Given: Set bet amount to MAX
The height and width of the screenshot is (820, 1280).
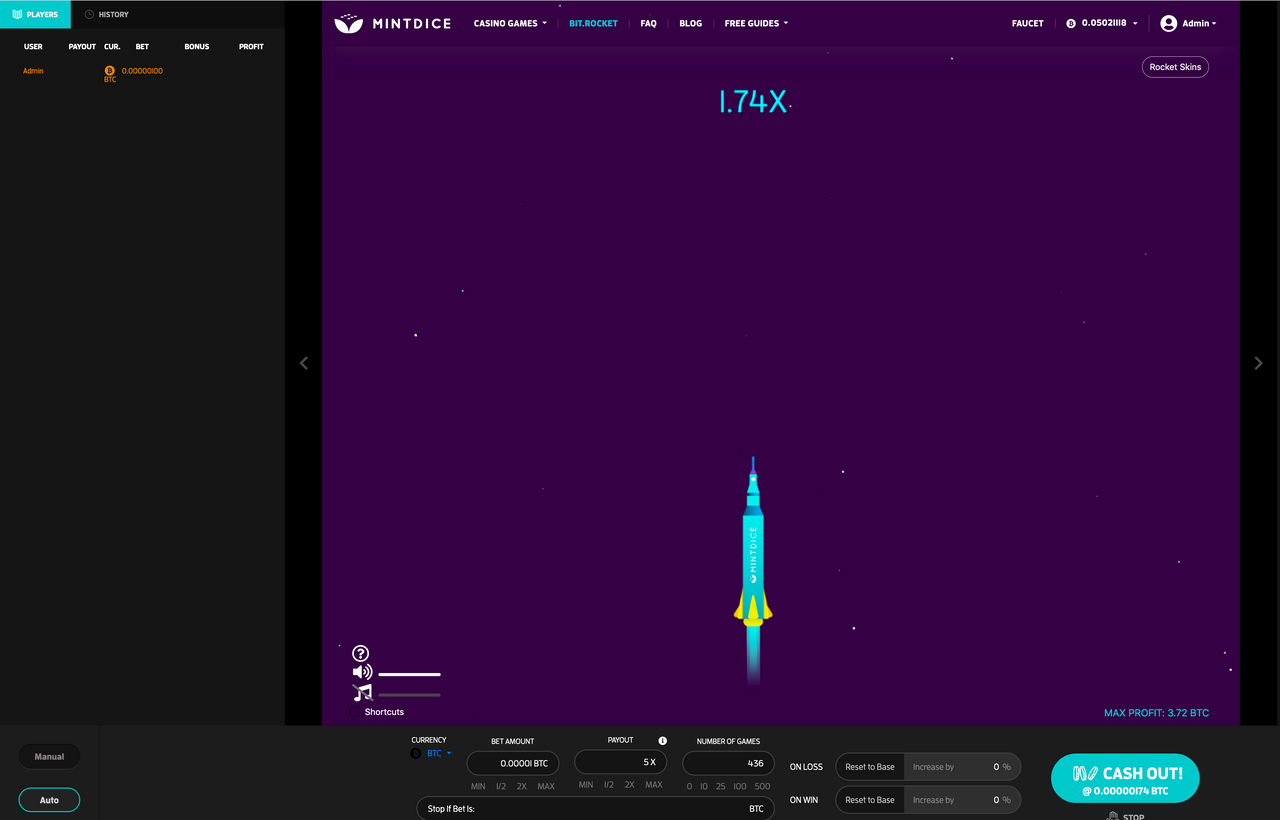Looking at the screenshot, I should [x=546, y=786].
